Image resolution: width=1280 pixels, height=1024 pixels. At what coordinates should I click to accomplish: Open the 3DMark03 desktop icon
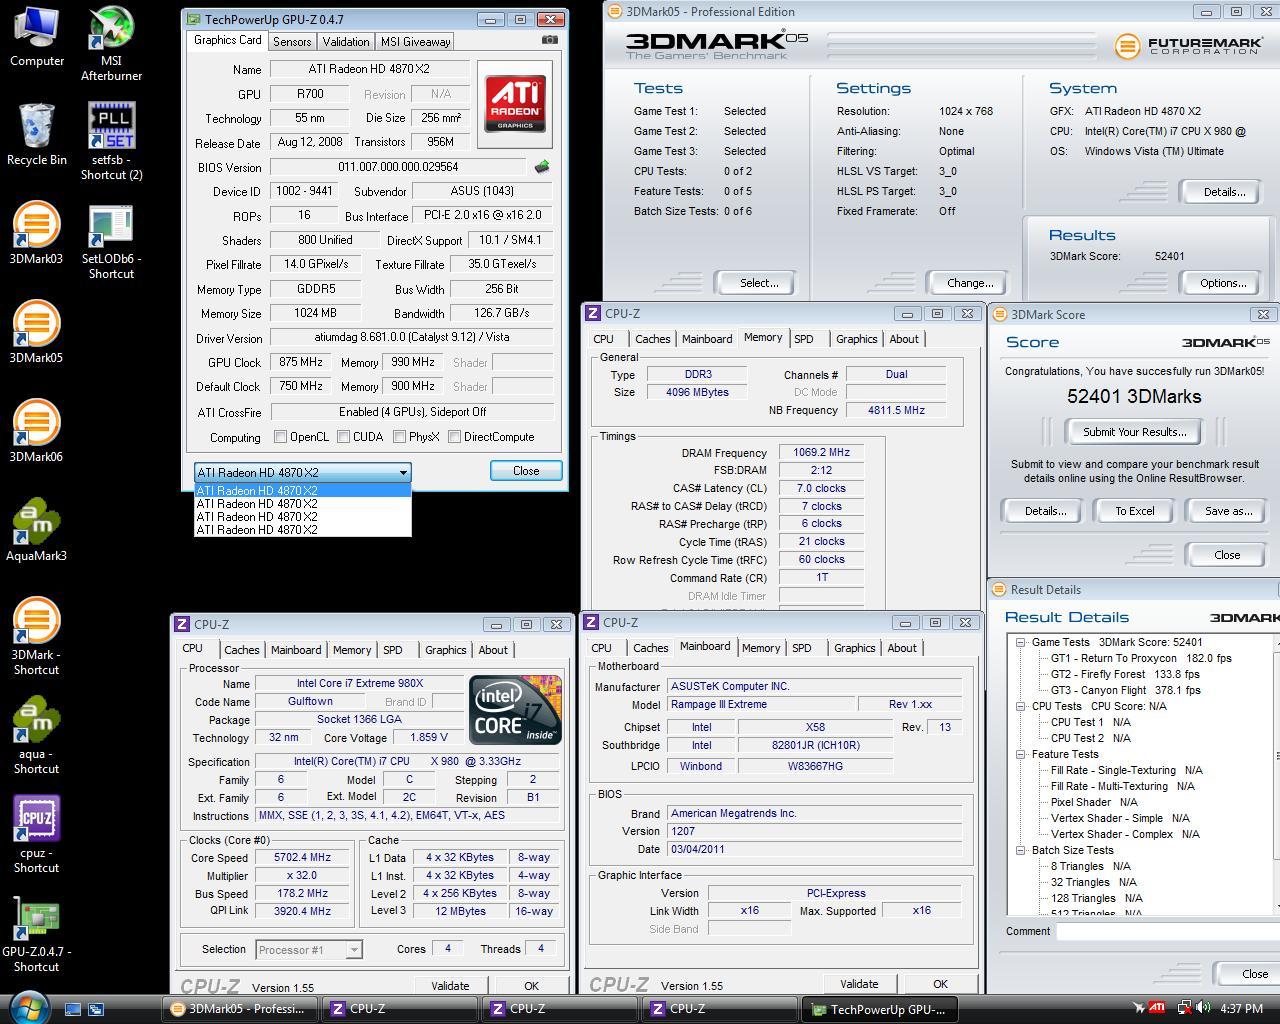coord(36,233)
